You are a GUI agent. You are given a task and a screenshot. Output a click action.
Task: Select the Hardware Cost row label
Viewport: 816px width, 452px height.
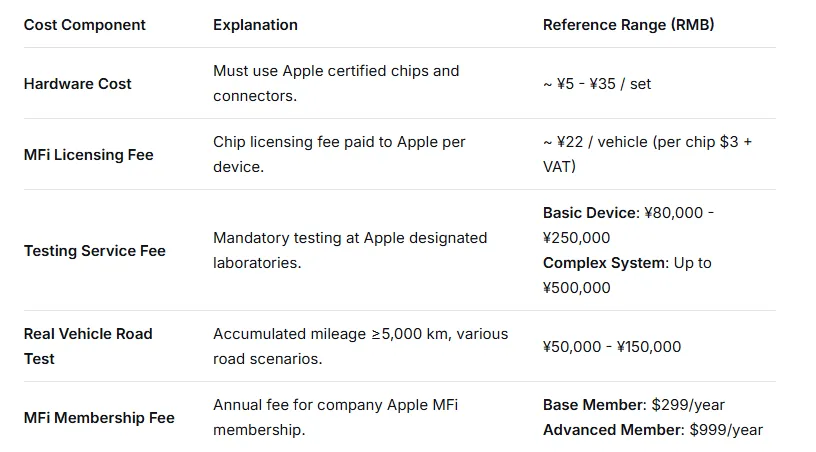[77, 84]
